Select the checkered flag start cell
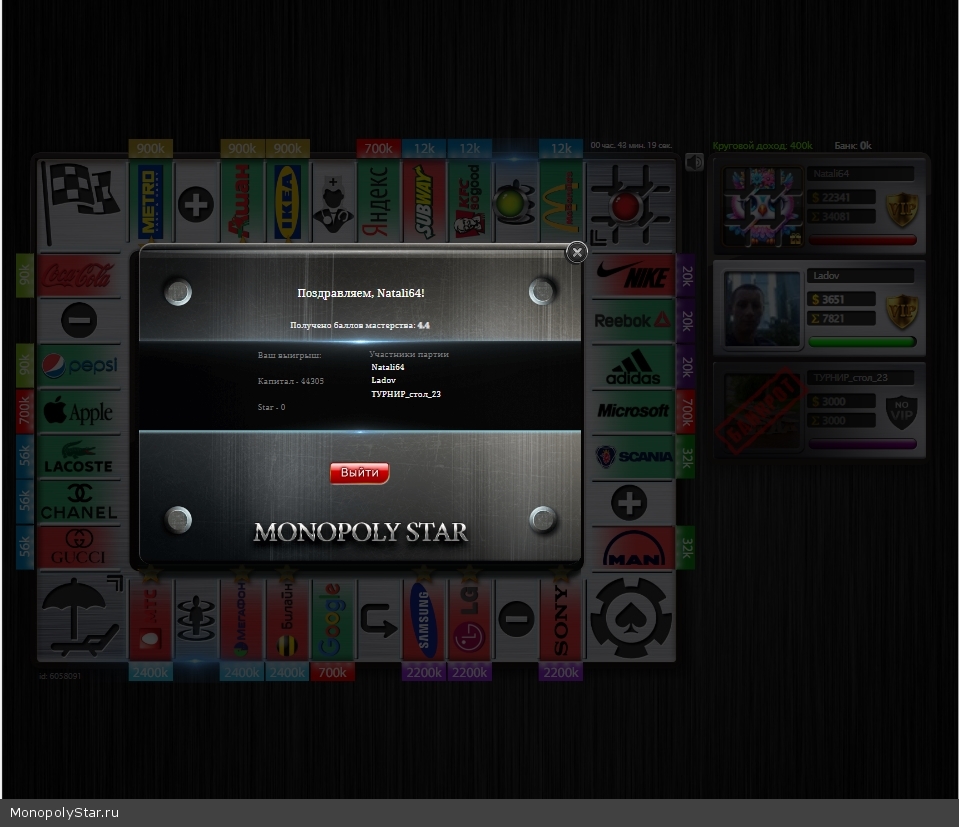Image resolution: width=959 pixels, height=827 pixels. click(x=80, y=202)
